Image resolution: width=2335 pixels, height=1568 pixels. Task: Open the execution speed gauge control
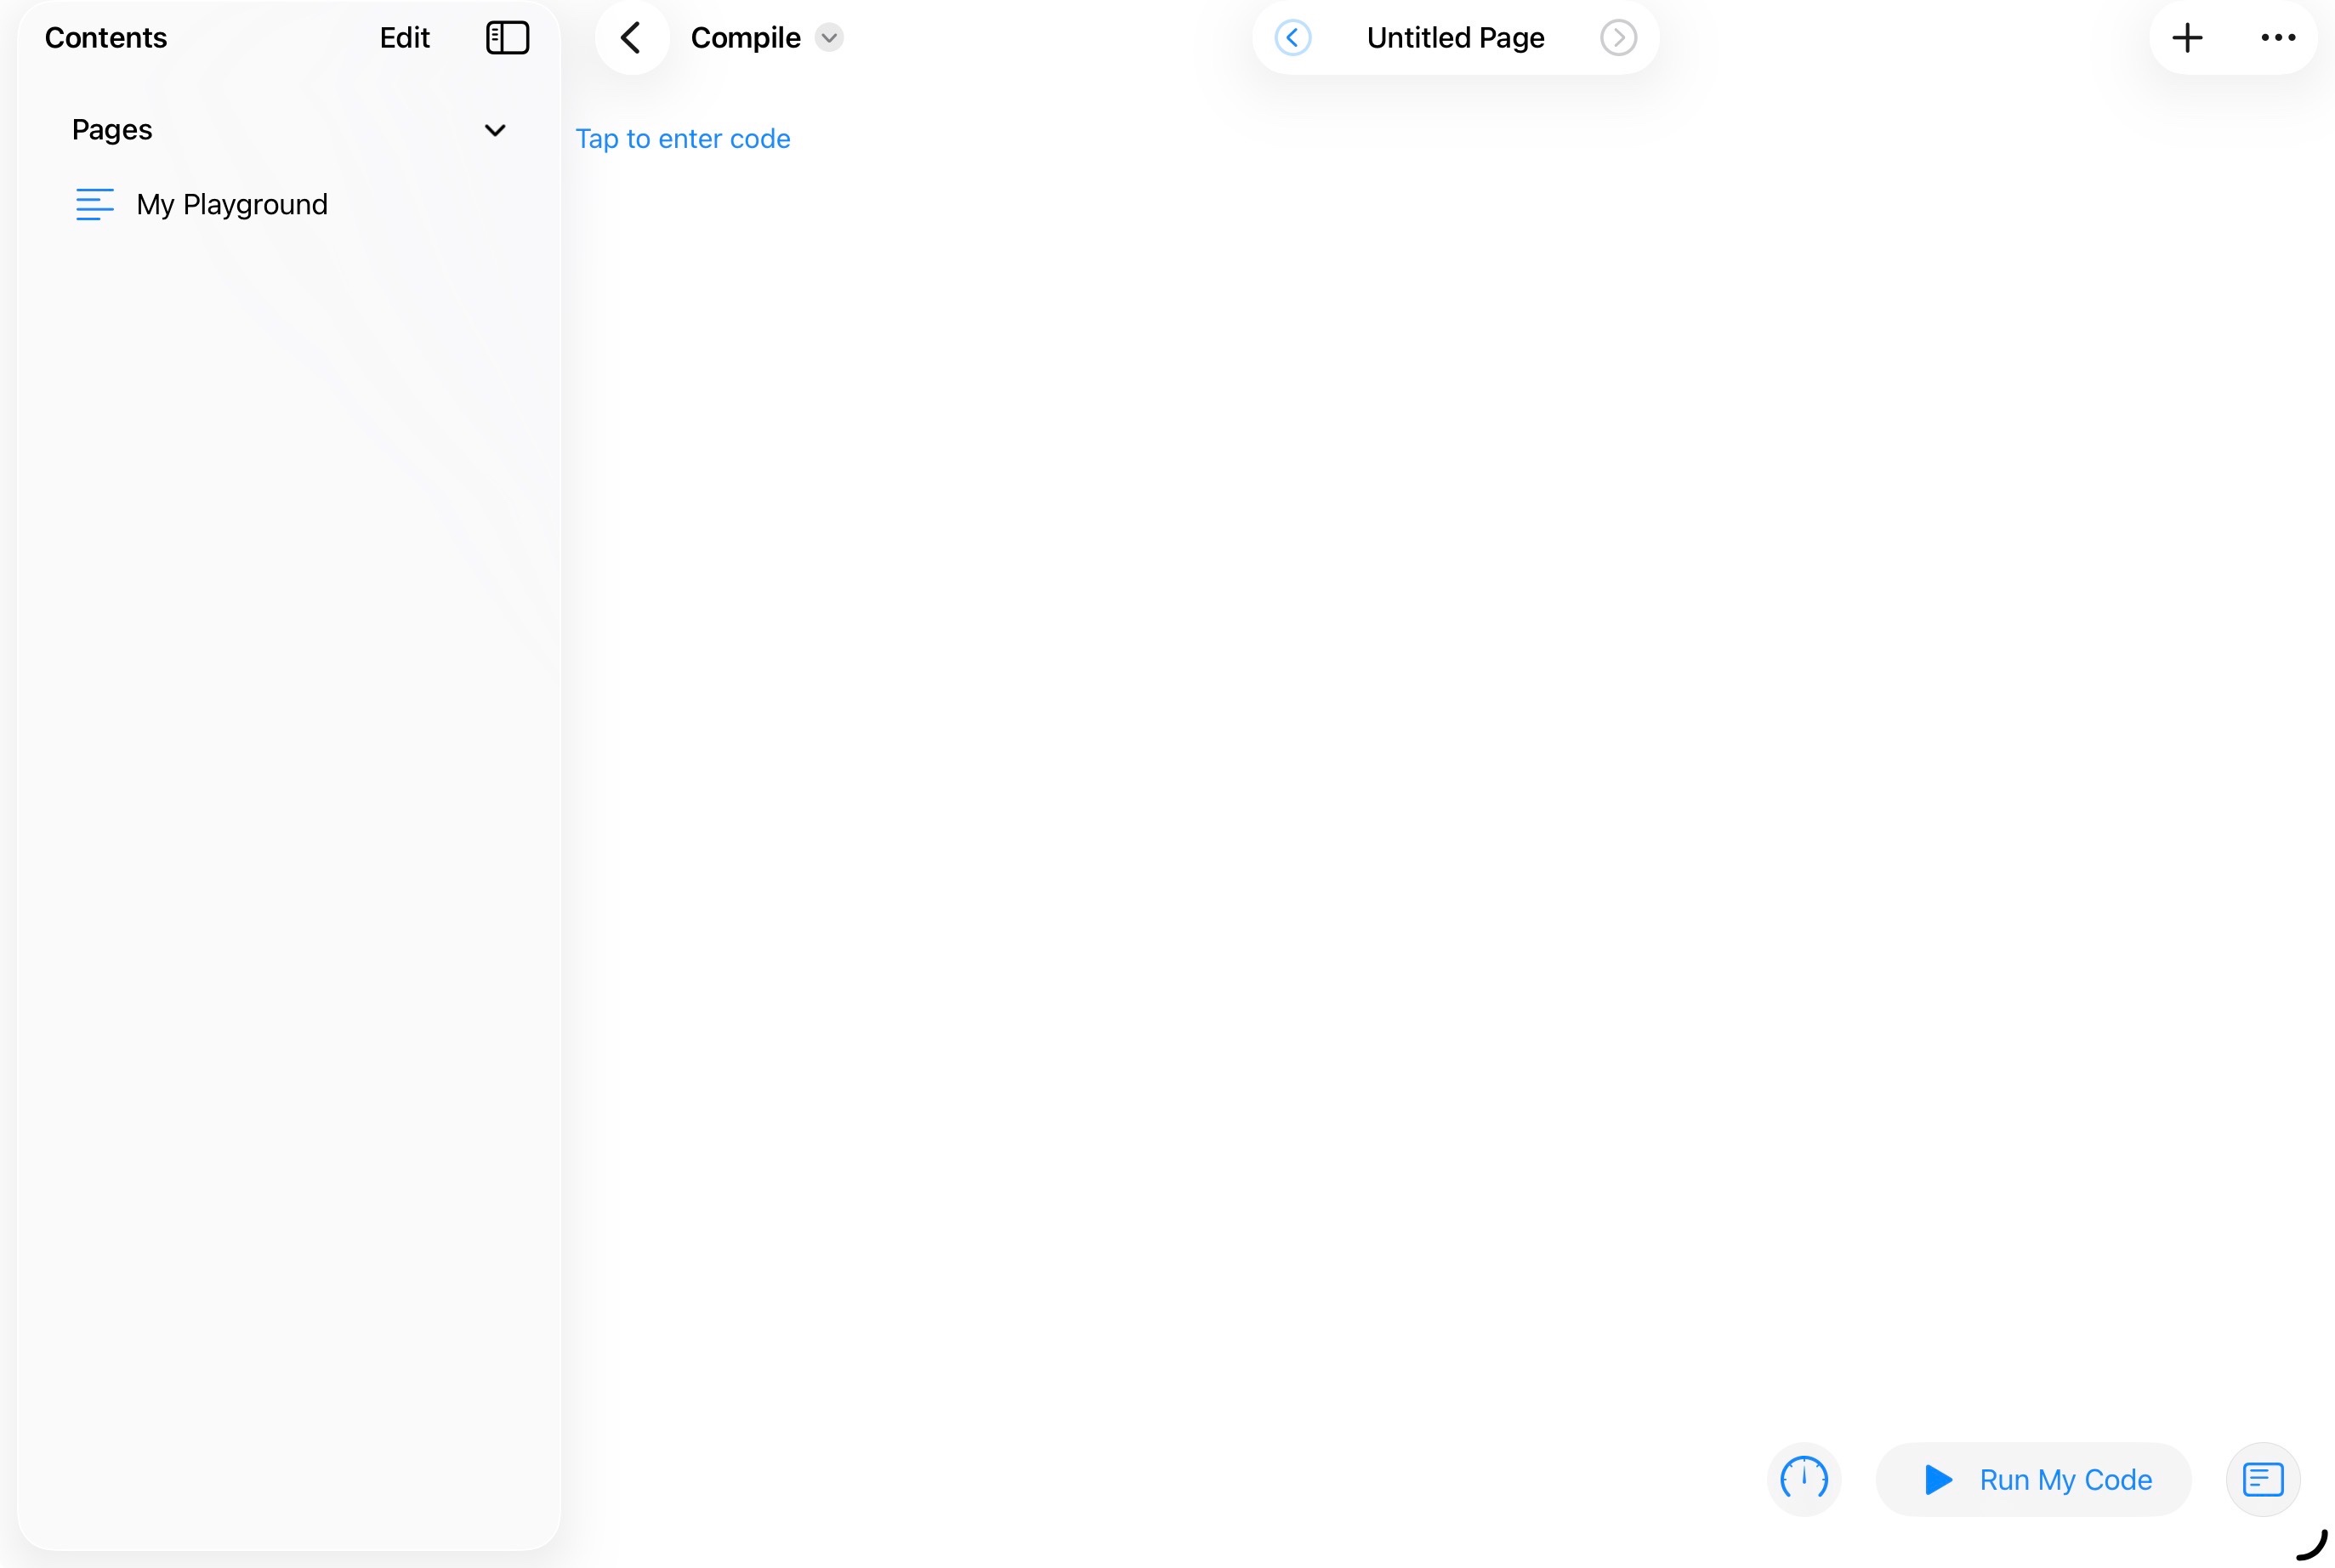pos(1804,1478)
